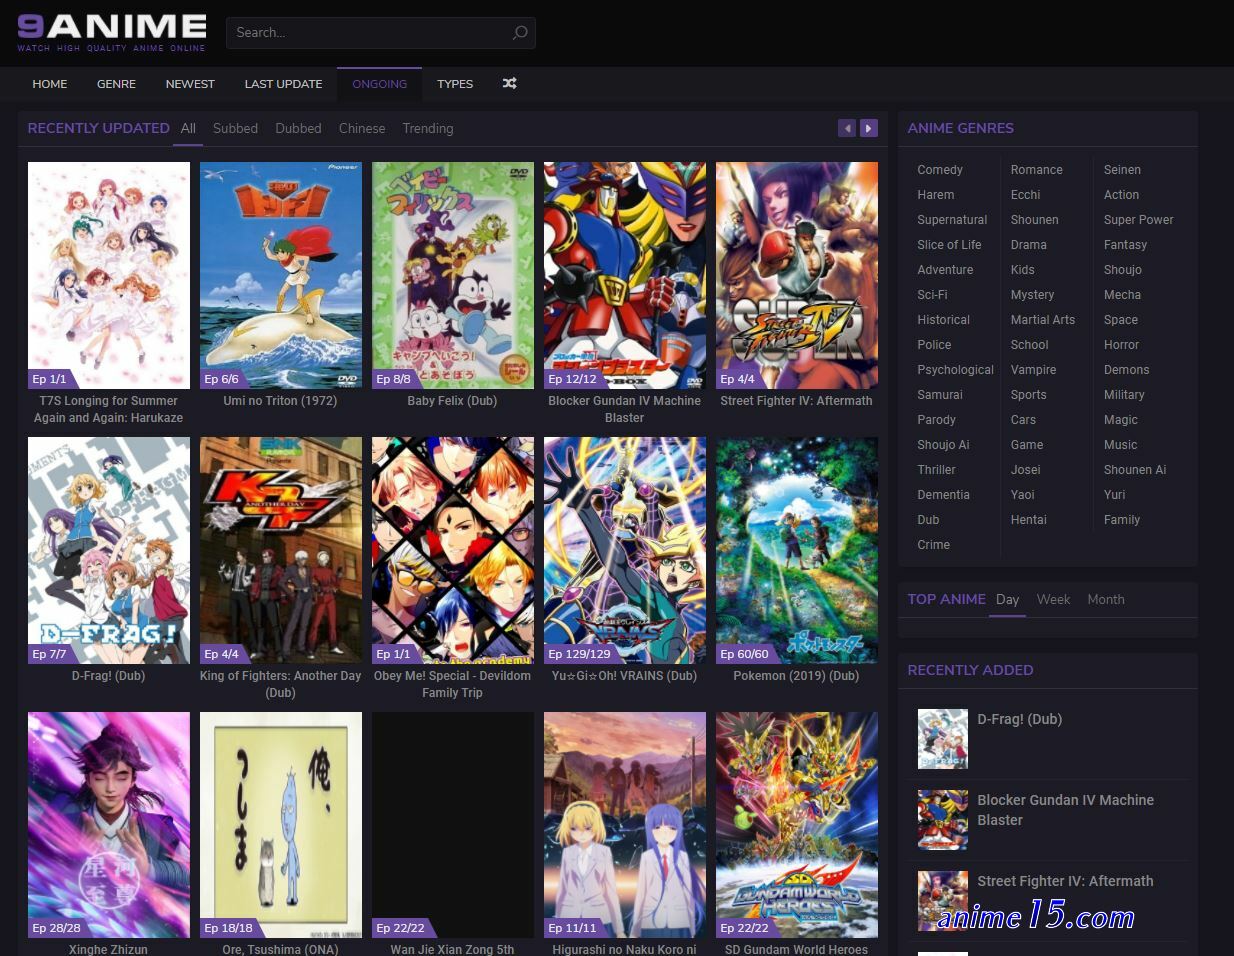
Task: Open the ONGOING menu item
Action: click(380, 84)
